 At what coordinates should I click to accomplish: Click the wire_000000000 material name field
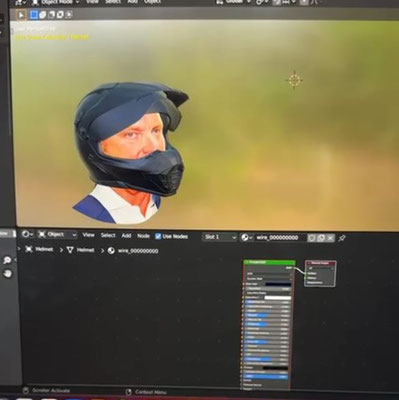click(x=281, y=238)
